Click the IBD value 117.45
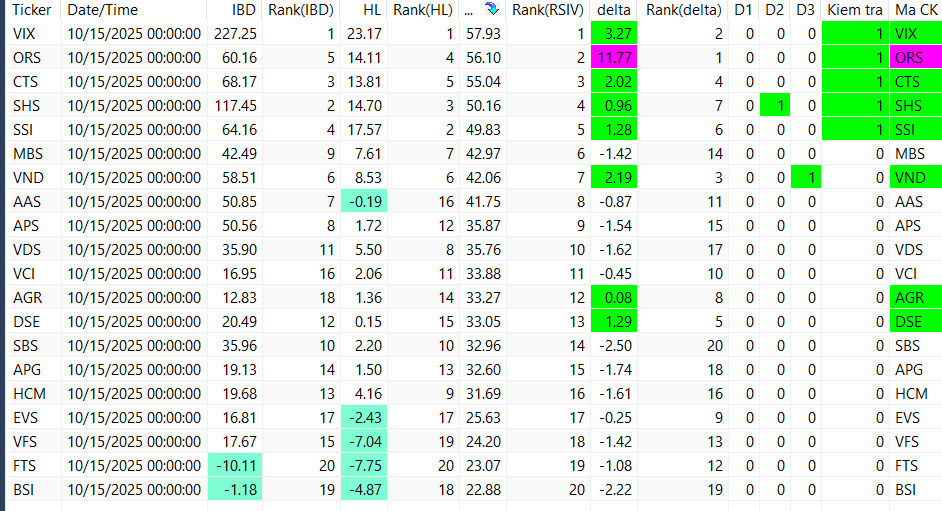 pyautogui.click(x=236, y=106)
